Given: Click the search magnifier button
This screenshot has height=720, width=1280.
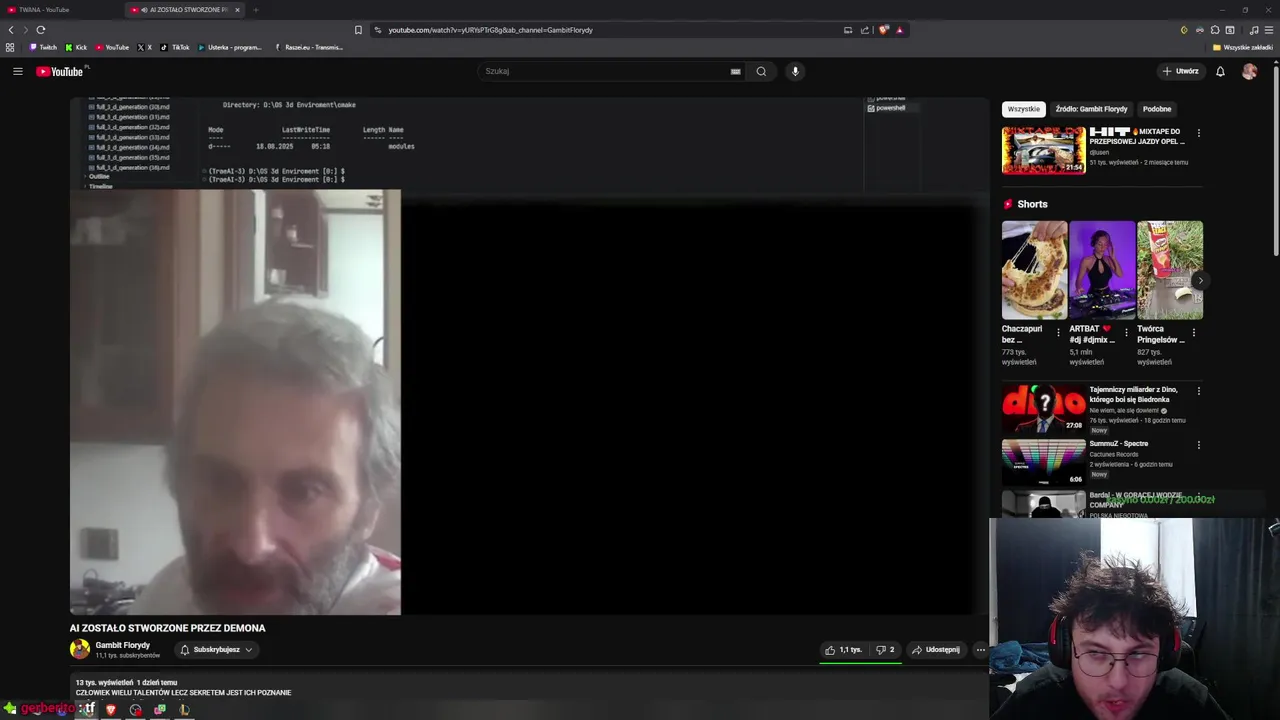Looking at the screenshot, I should (x=761, y=71).
